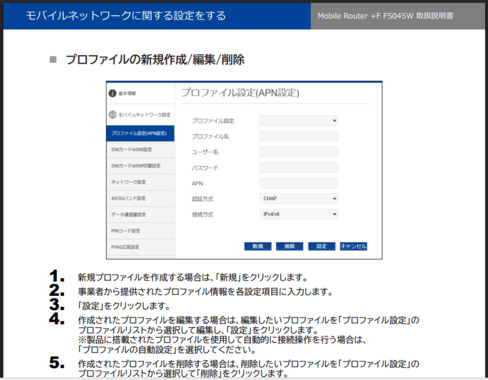Open the 4G/3Gバンド設定 sidebar item

click(140, 198)
